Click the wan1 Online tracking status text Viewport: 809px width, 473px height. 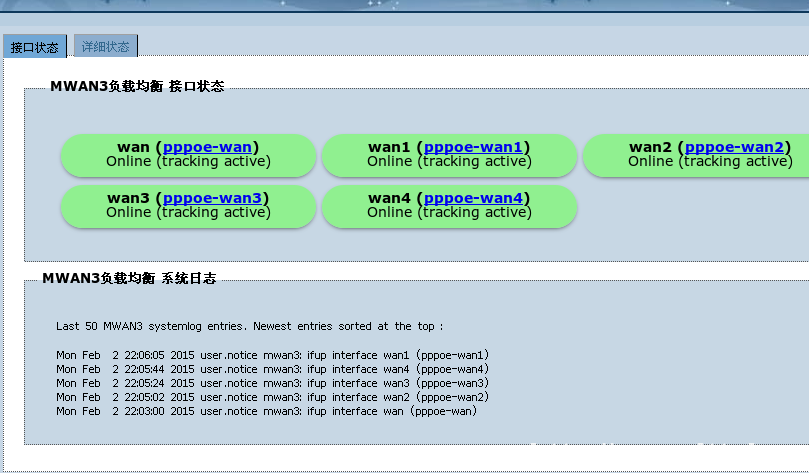tap(449, 162)
